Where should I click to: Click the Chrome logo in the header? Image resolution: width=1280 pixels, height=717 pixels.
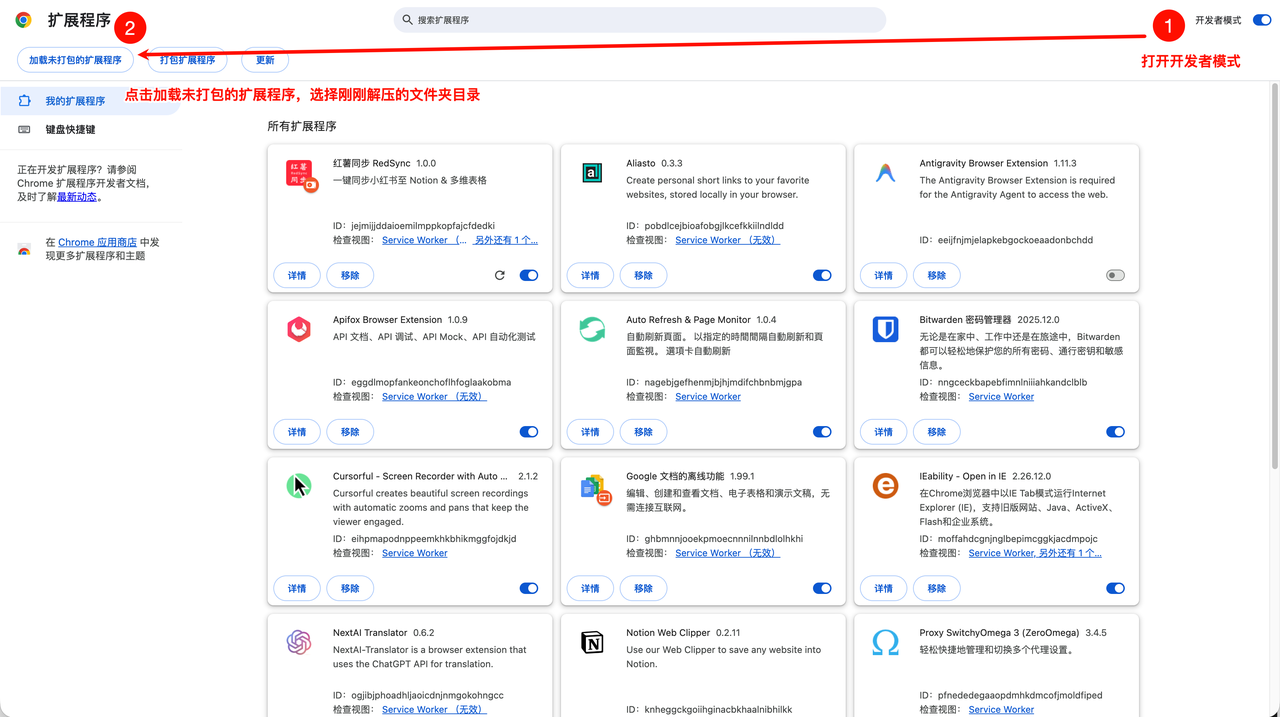click(24, 20)
